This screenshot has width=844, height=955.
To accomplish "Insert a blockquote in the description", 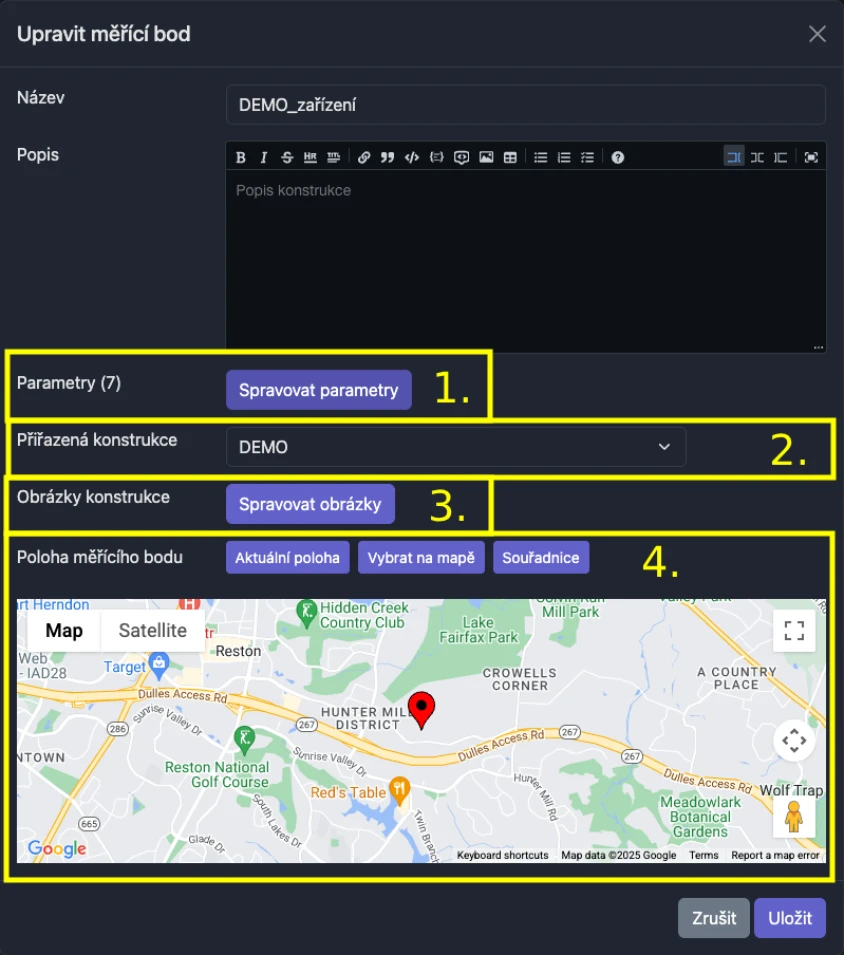I will tap(387, 157).
